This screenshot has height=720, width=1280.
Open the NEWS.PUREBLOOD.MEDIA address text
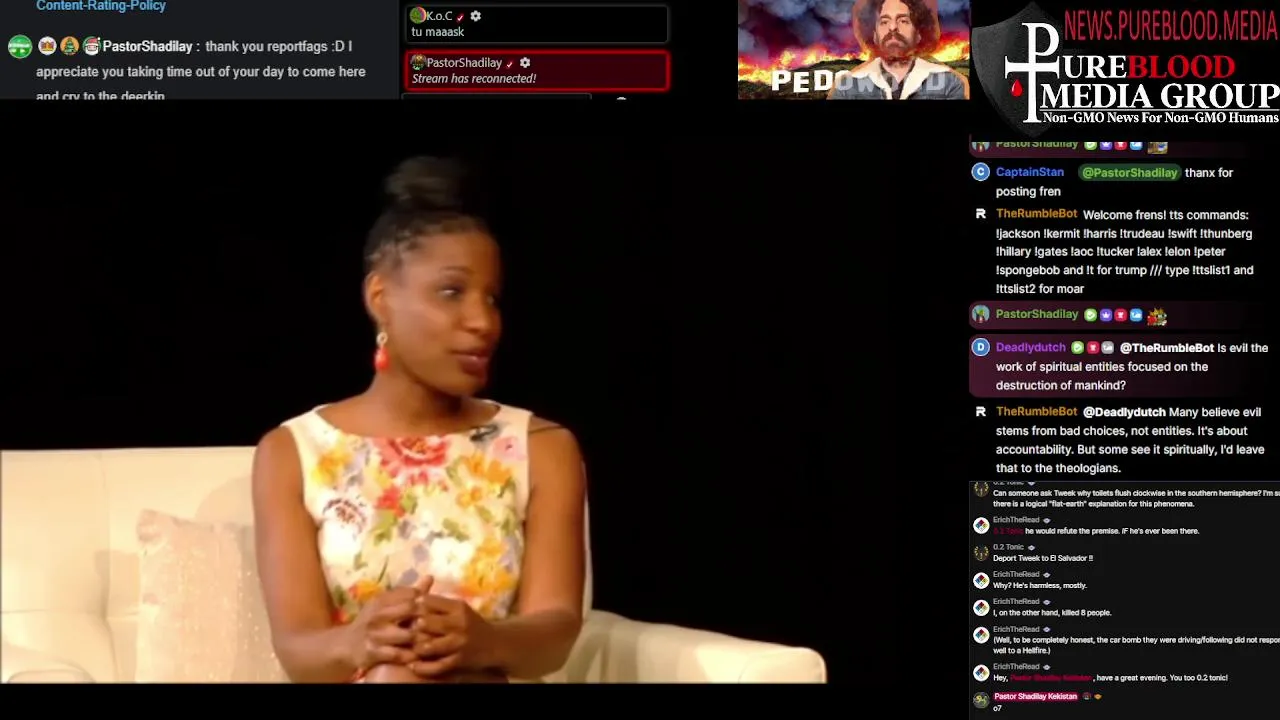tap(1171, 25)
